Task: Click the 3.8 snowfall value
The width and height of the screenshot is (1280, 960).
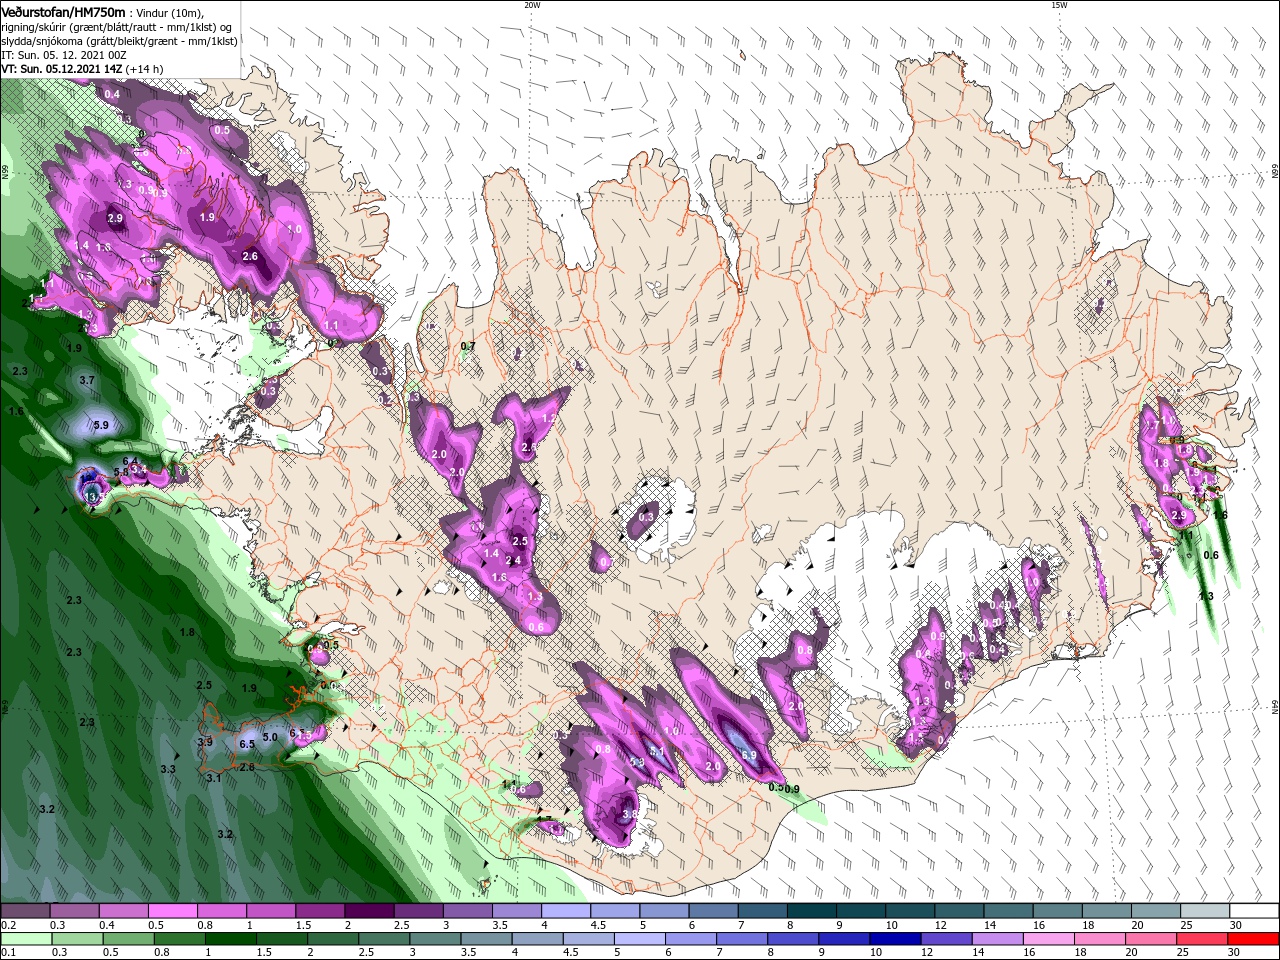Action: point(629,815)
